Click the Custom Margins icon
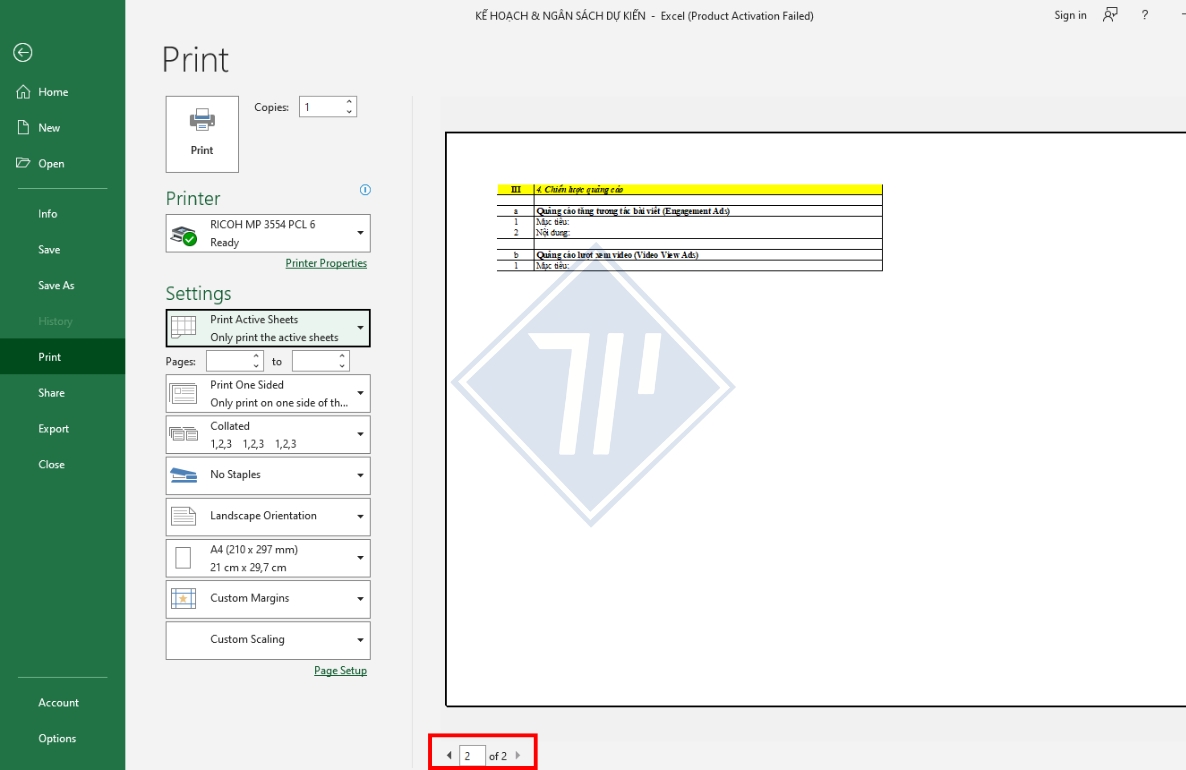The height and width of the screenshot is (770, 1186). coord(184,598)
